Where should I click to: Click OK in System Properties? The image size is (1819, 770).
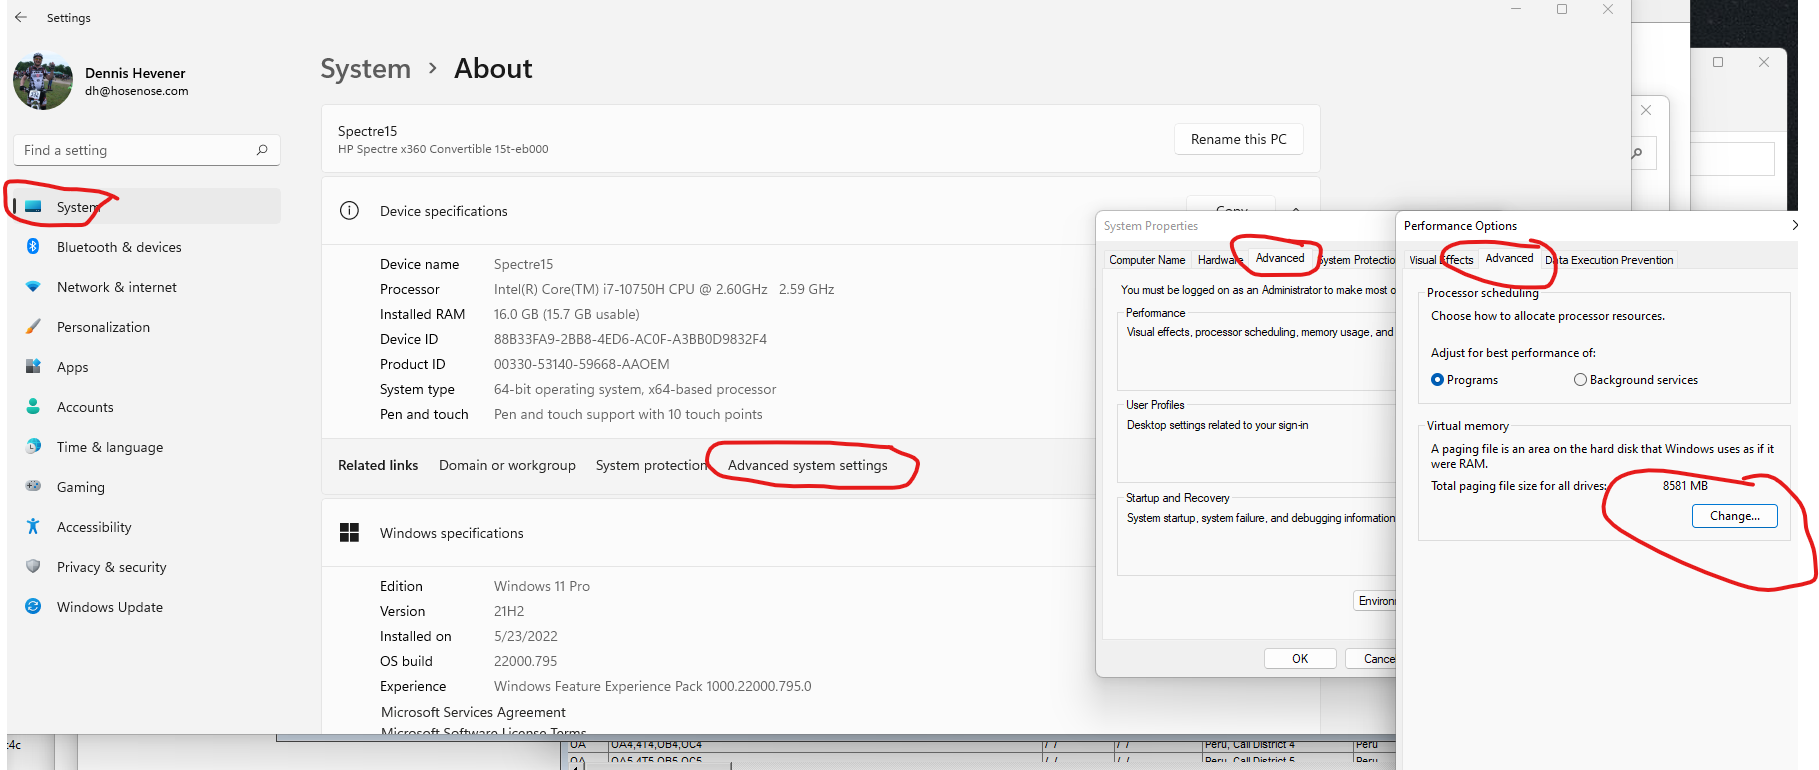coord(1300,658)
